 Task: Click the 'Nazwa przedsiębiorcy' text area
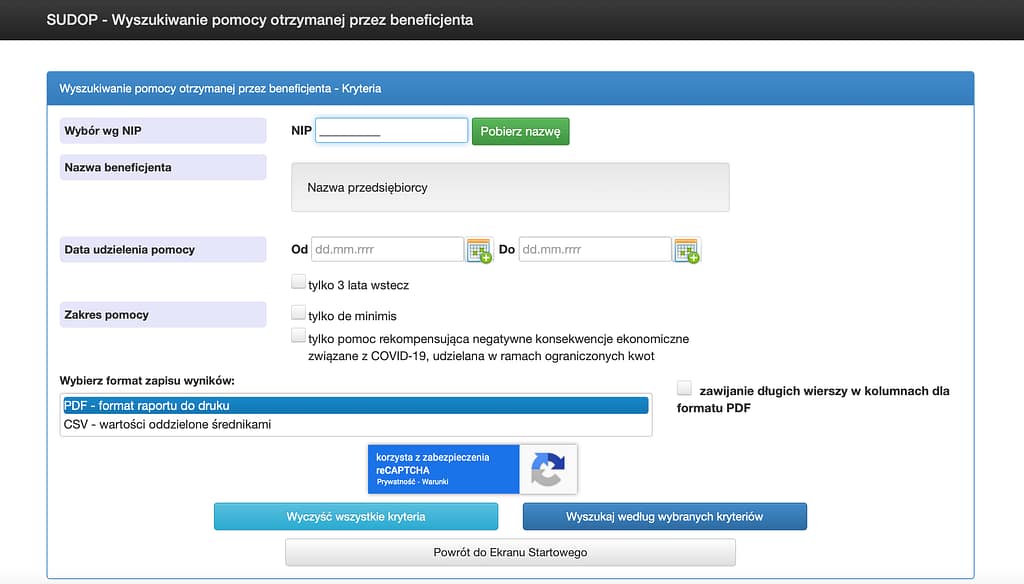(510, 187)
